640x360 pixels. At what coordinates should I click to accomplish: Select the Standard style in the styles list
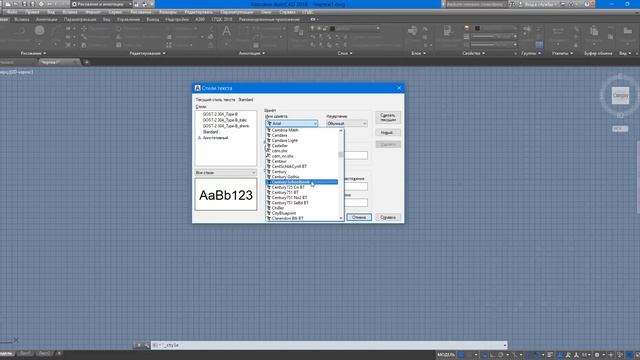(211, 132)
